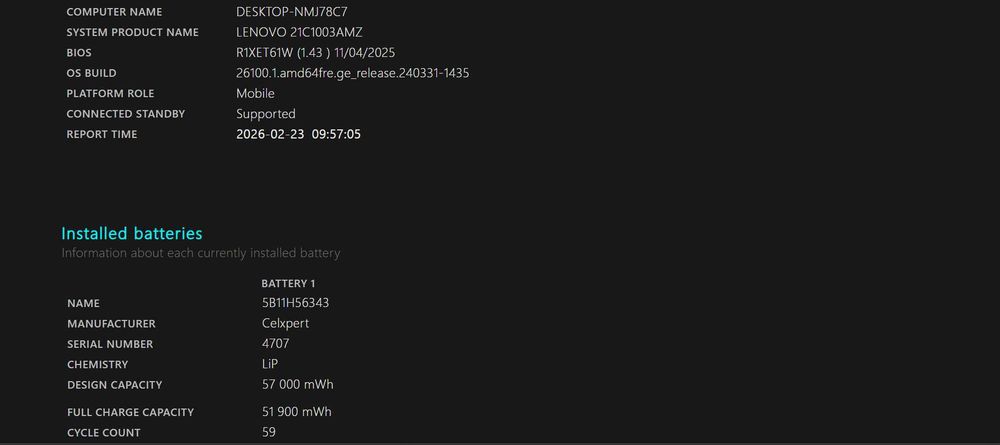Select battery name value 5B11H56343
Image resolution: width=1000 pixels, height=445 pixels.
[x=295, y=303]
